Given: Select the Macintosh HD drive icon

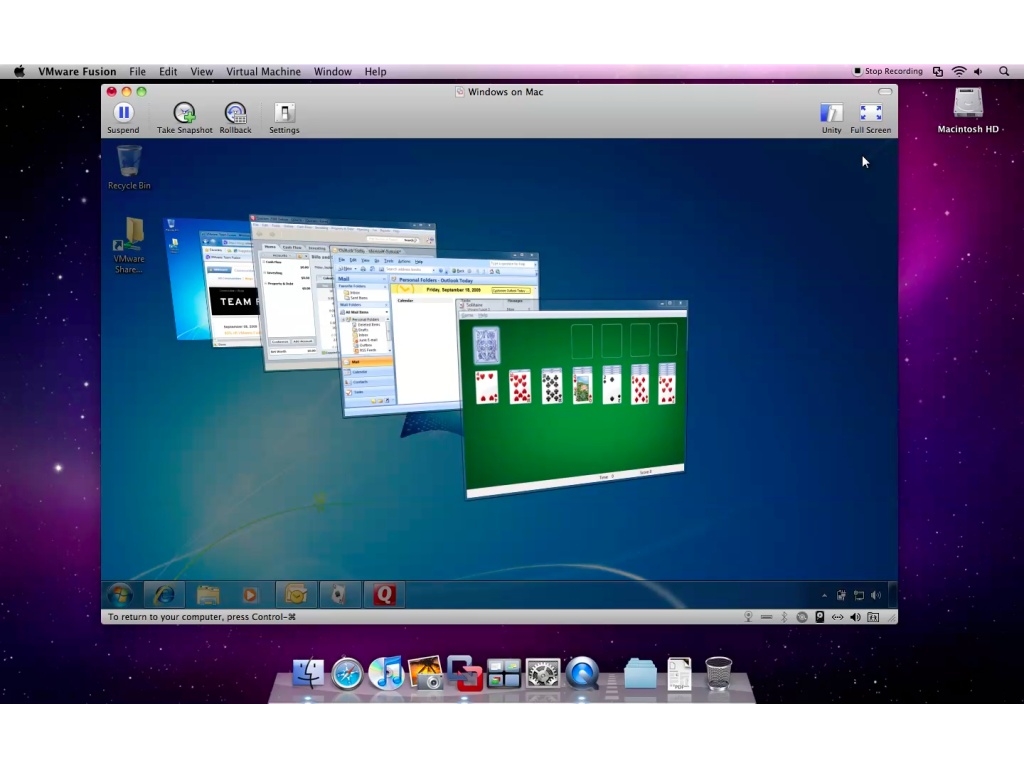Looking at the screenshot, I should [x=968, y=111].
